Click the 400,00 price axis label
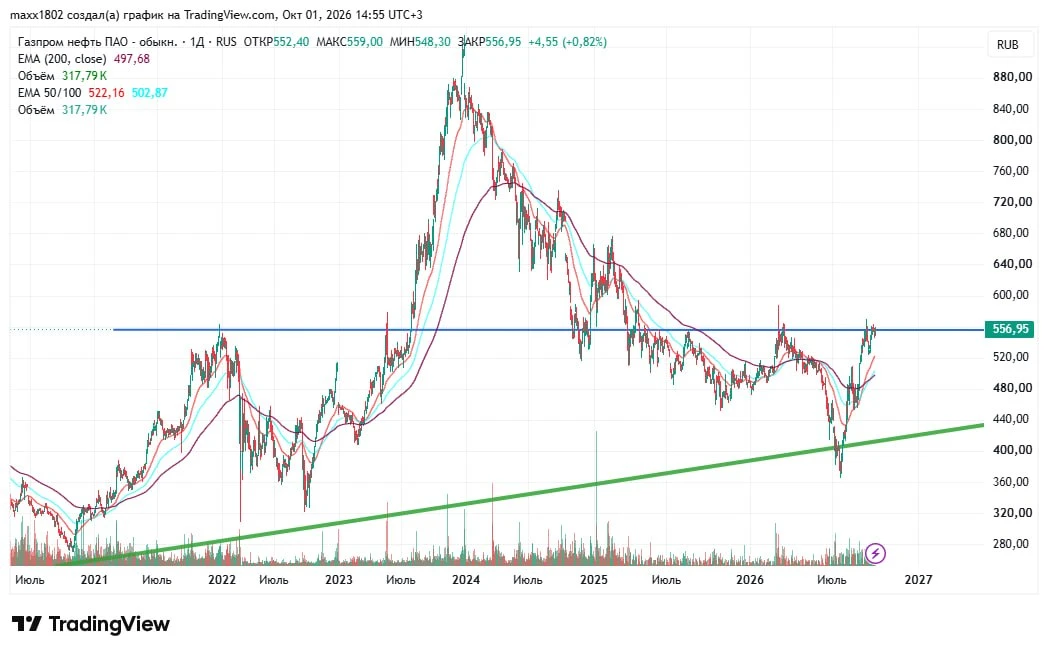 [x=1012, y=450]
